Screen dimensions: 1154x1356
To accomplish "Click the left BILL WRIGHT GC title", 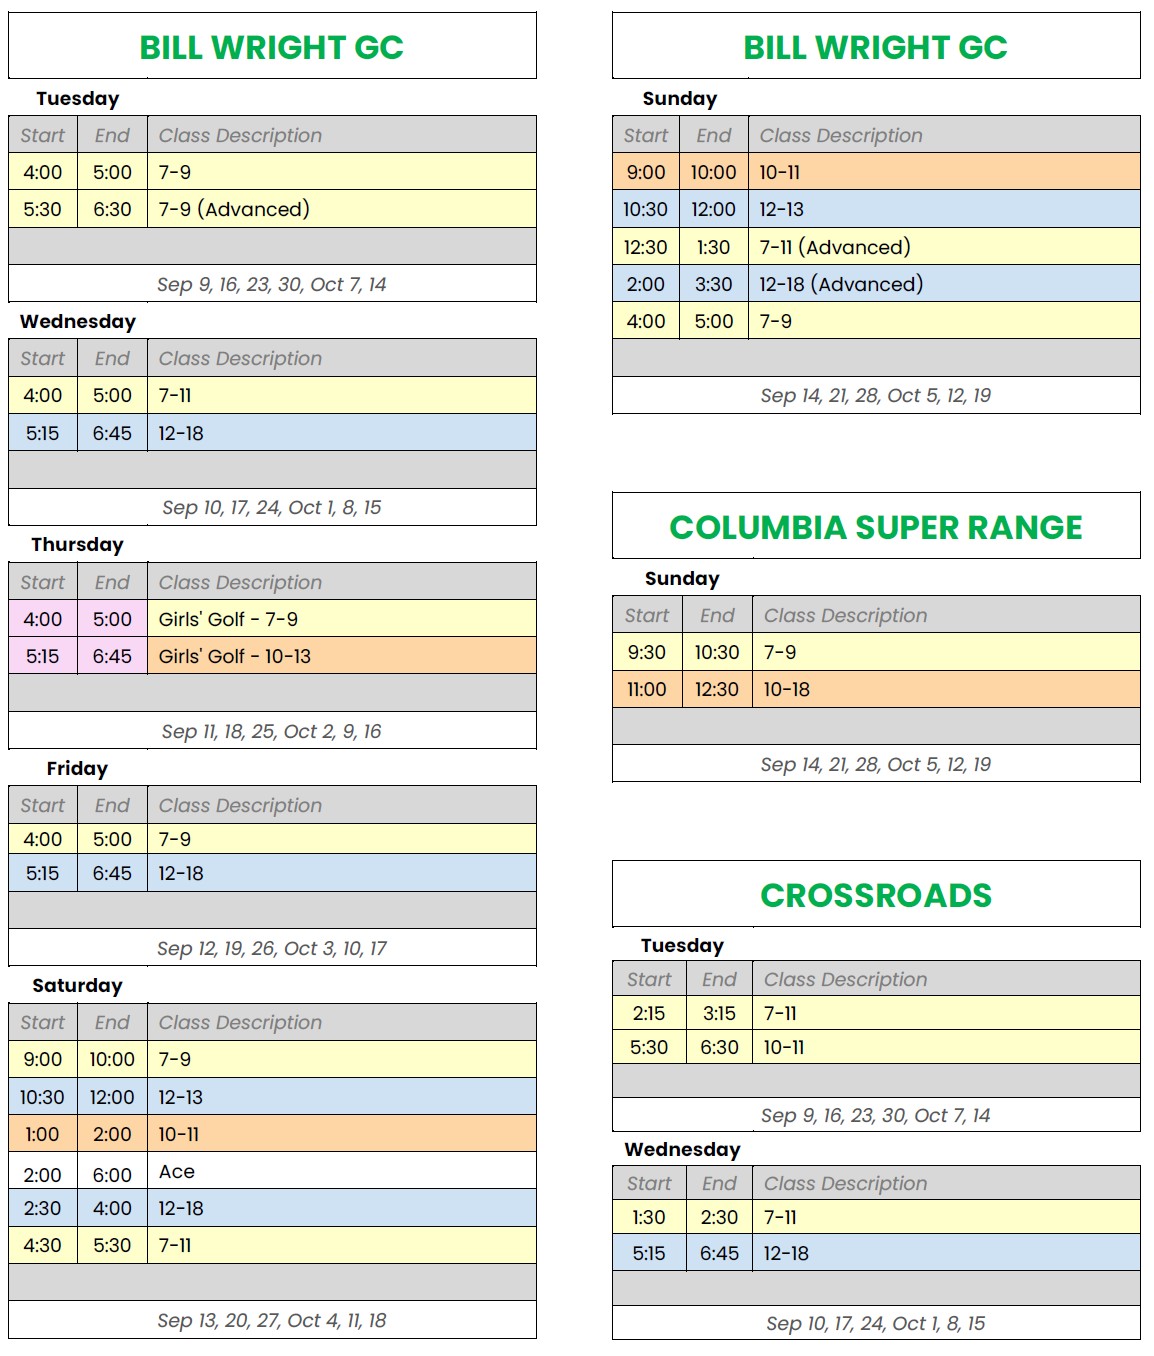I will [271, 47].
